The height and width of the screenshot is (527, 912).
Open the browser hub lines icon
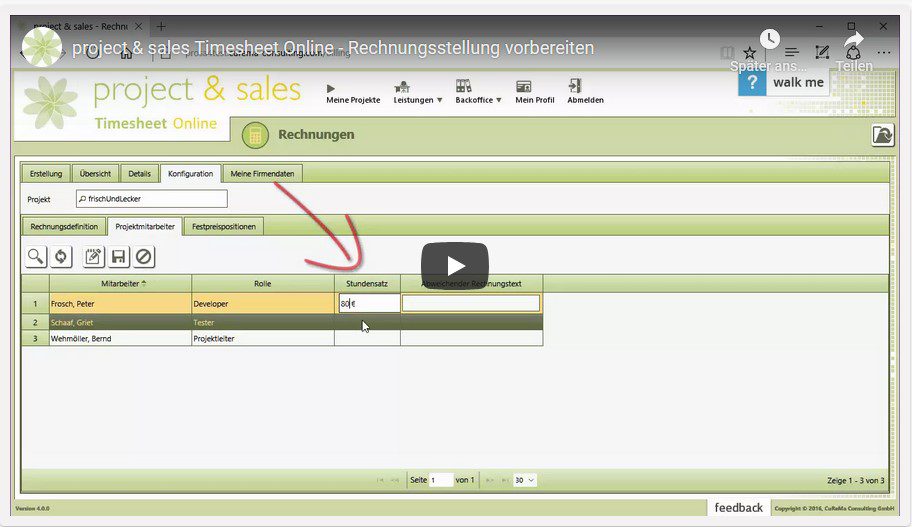[792, 52]
